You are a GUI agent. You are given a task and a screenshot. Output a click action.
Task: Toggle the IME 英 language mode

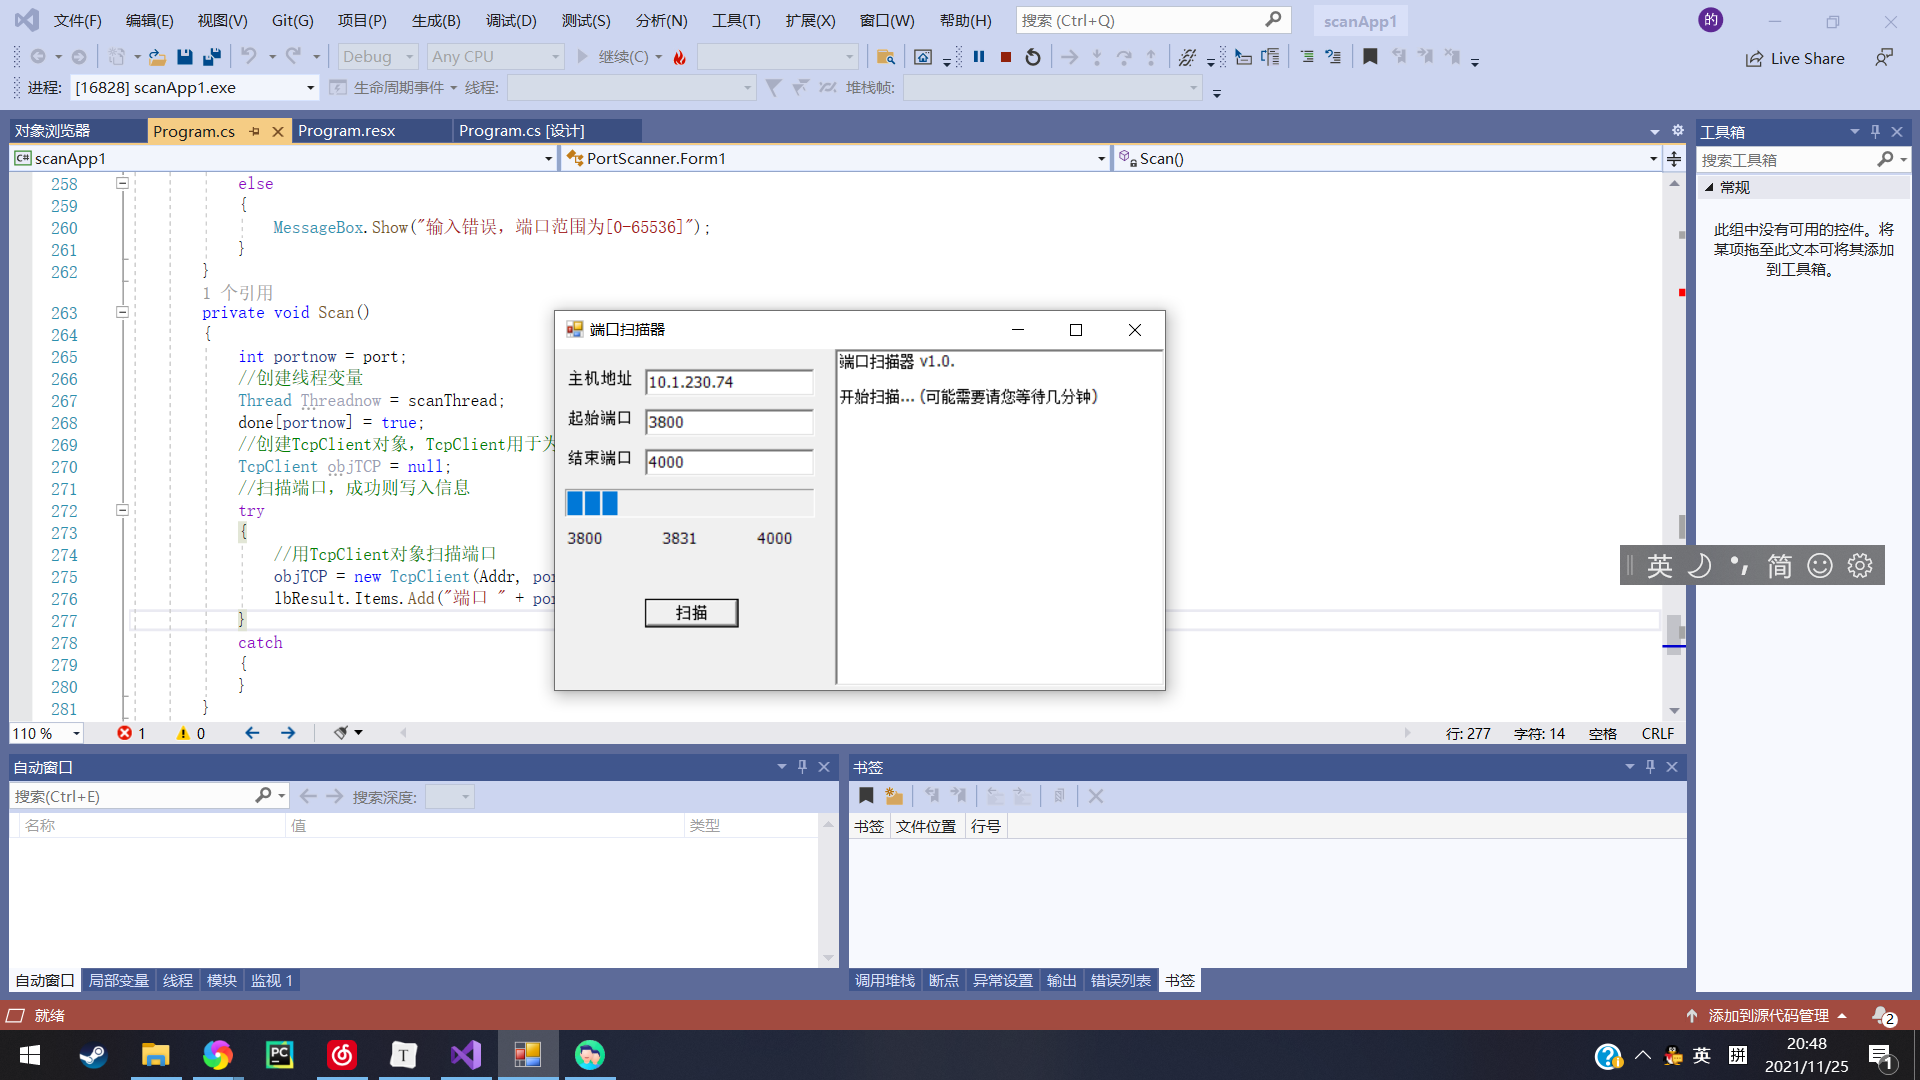click(1660, 566)
